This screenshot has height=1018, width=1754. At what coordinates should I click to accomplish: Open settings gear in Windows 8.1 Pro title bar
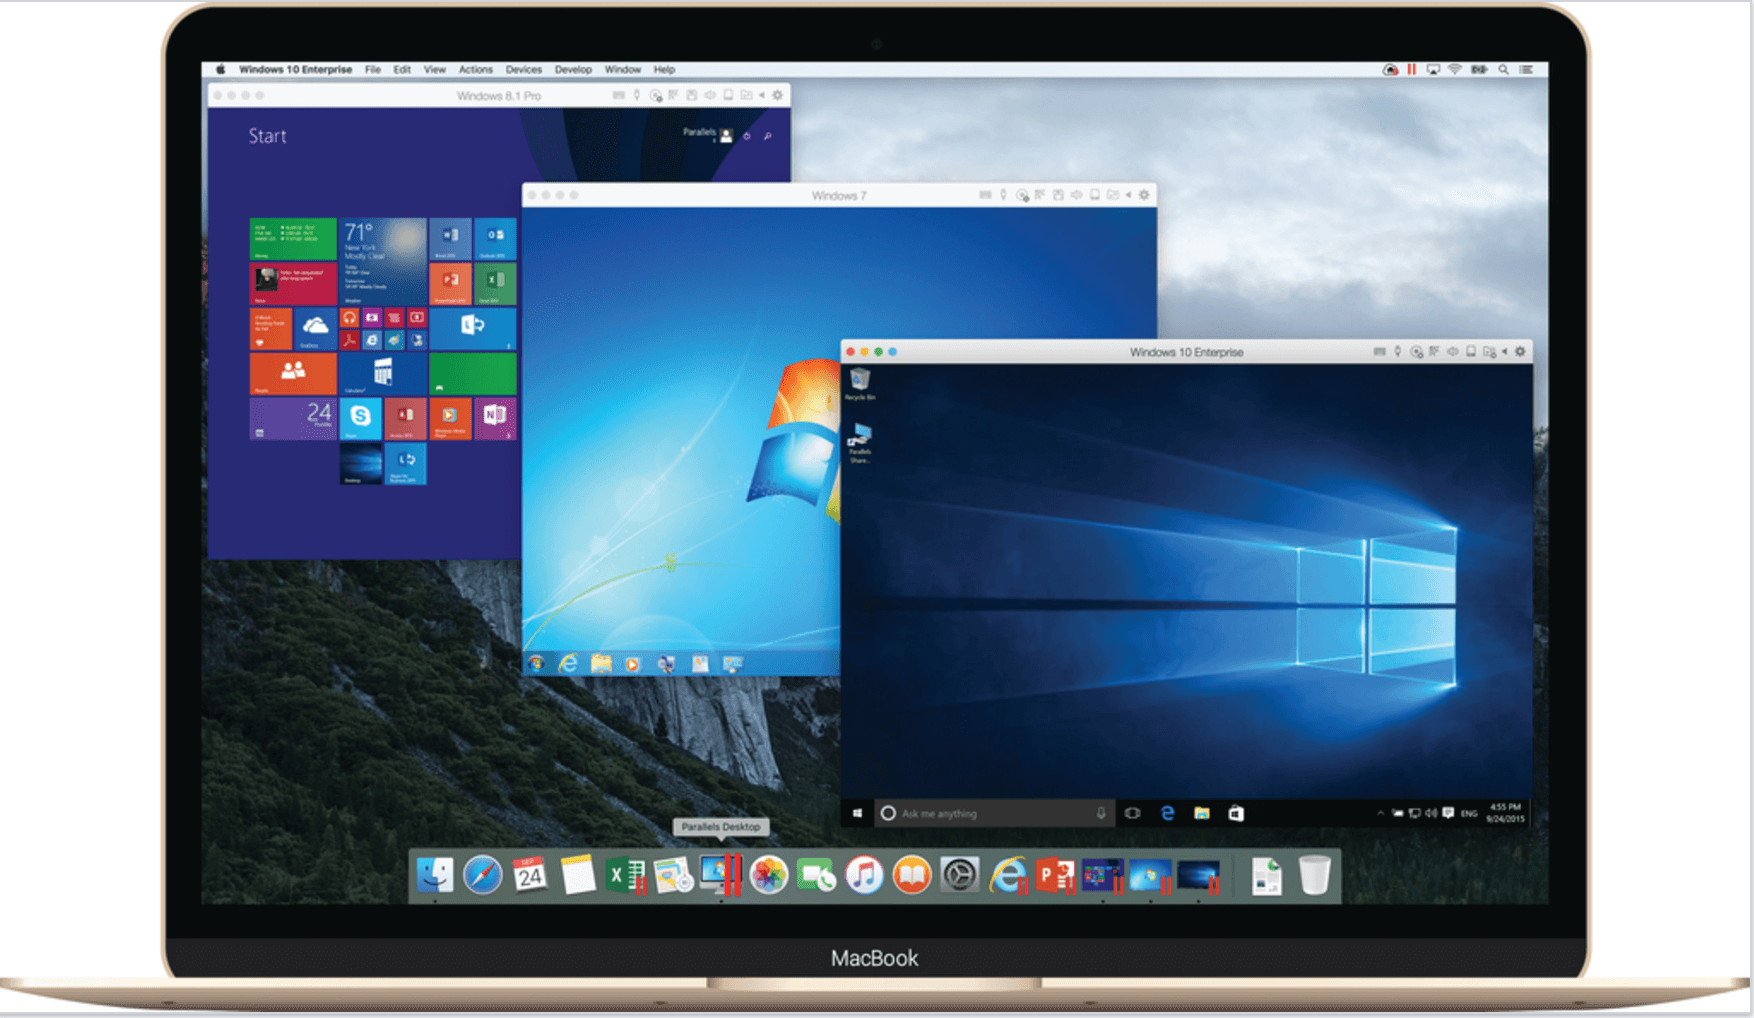(777, 95)
